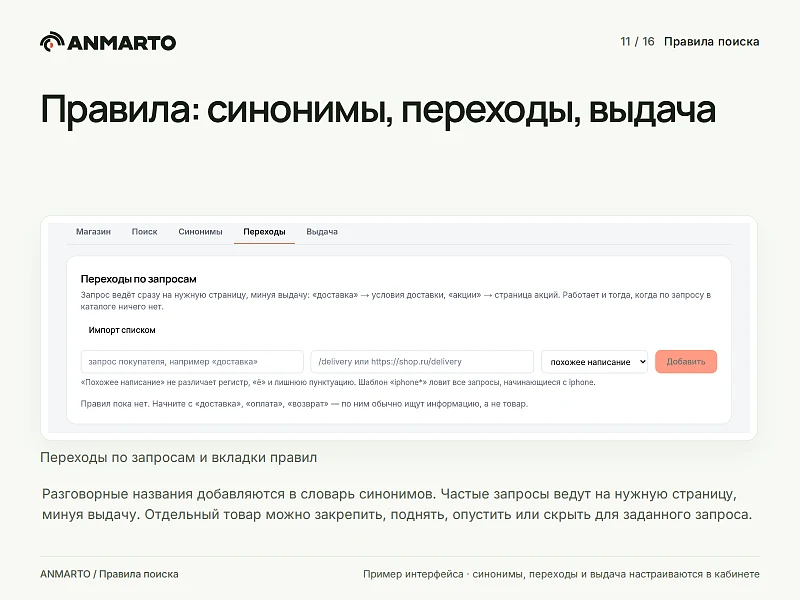Click the caption Переходы по запросам и вкладки правил
Viewport: 800px width, 600px height.
point(179,457)
